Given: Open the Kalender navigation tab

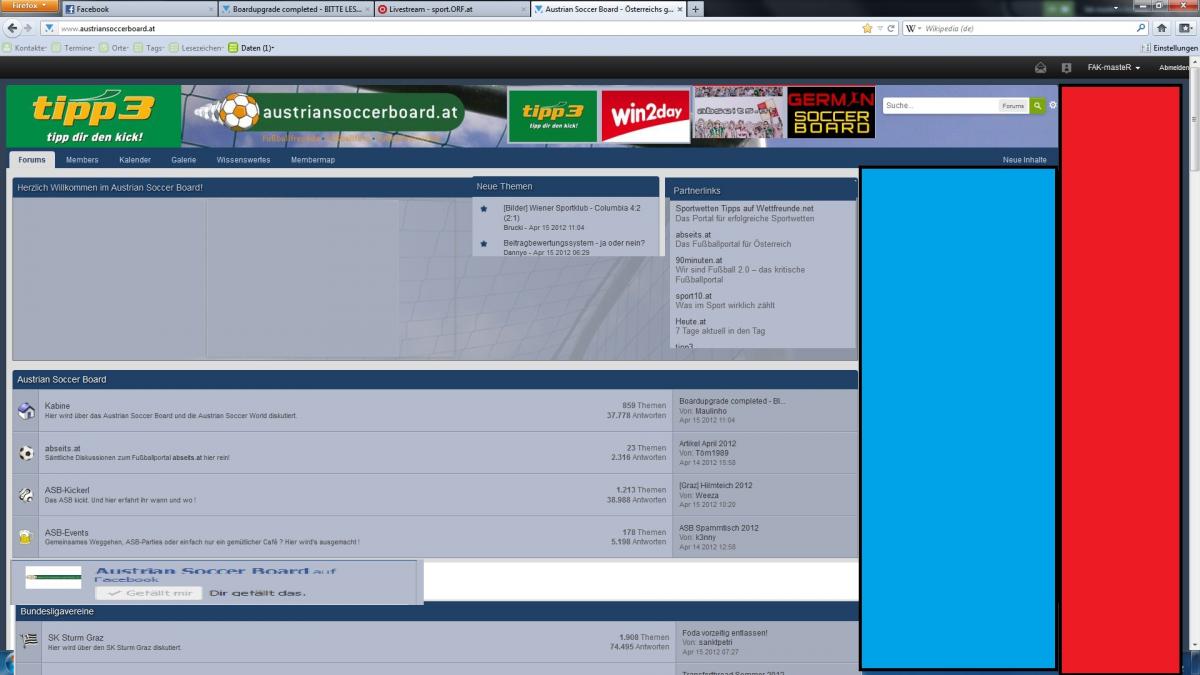Looking at the screenshot, I should 135,160.
